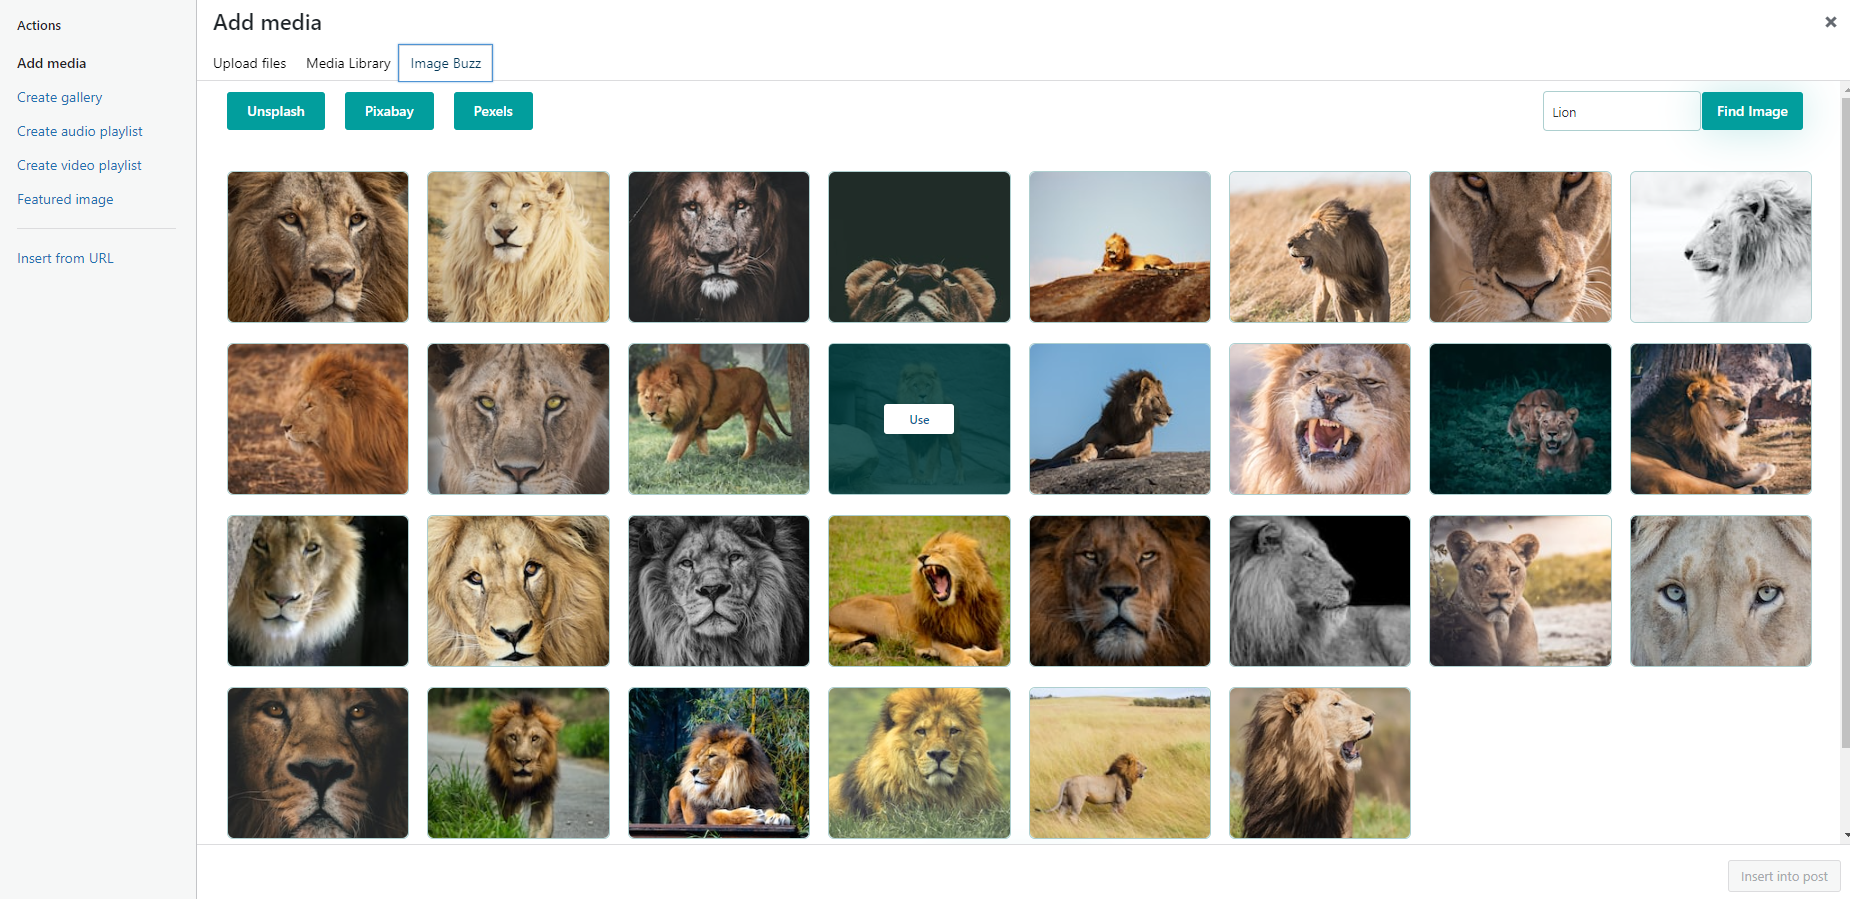
Task: Open the Media Library tab
Action: 348,63
